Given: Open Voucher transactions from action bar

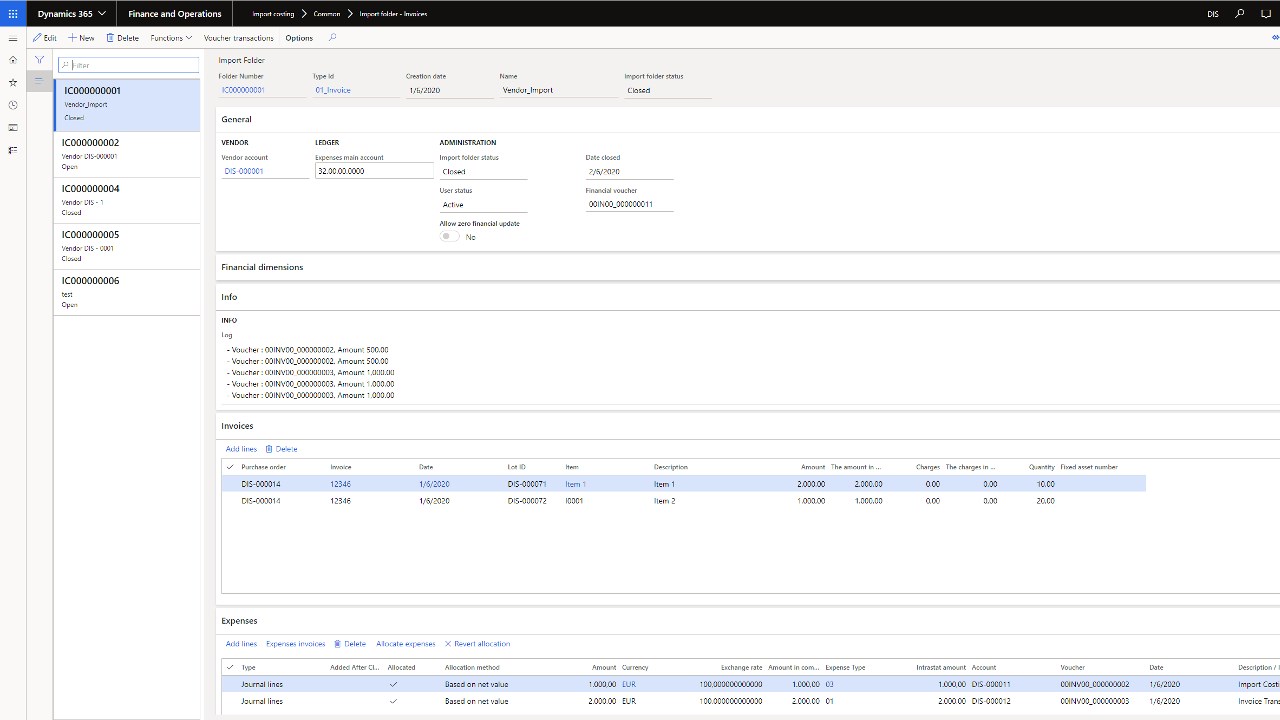Looking at the screenshot, I should point(238,38).
